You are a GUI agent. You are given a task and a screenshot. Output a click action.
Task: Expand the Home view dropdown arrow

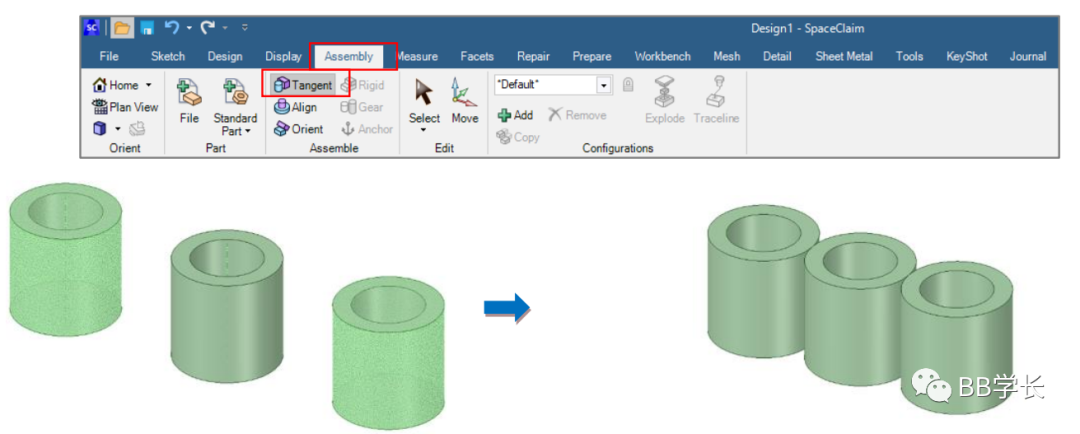coord(148,86)
